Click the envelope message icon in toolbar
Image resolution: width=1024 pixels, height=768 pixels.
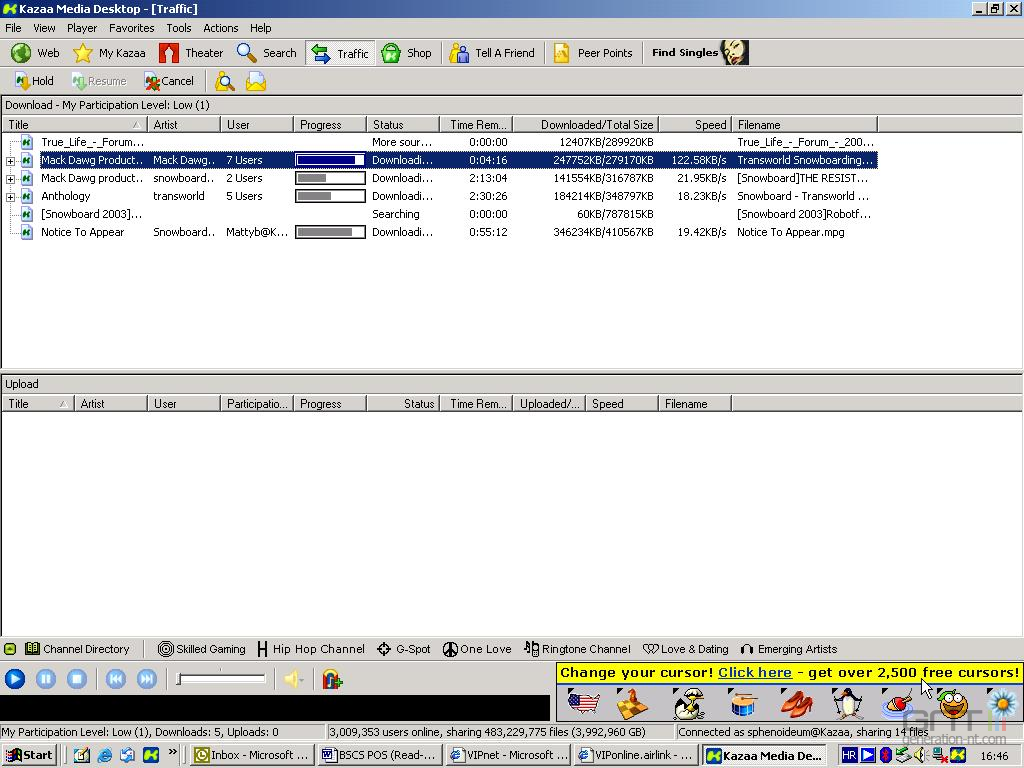[x=255, y=82]
